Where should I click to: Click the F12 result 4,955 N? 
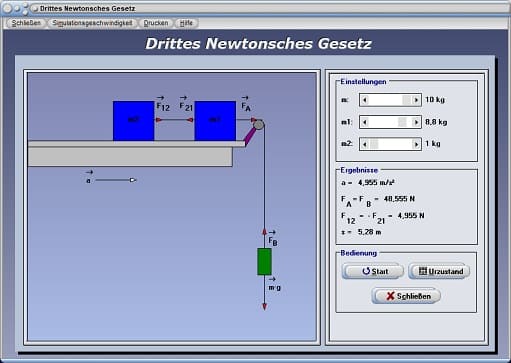pyautogui.click(x=411, y=216)
